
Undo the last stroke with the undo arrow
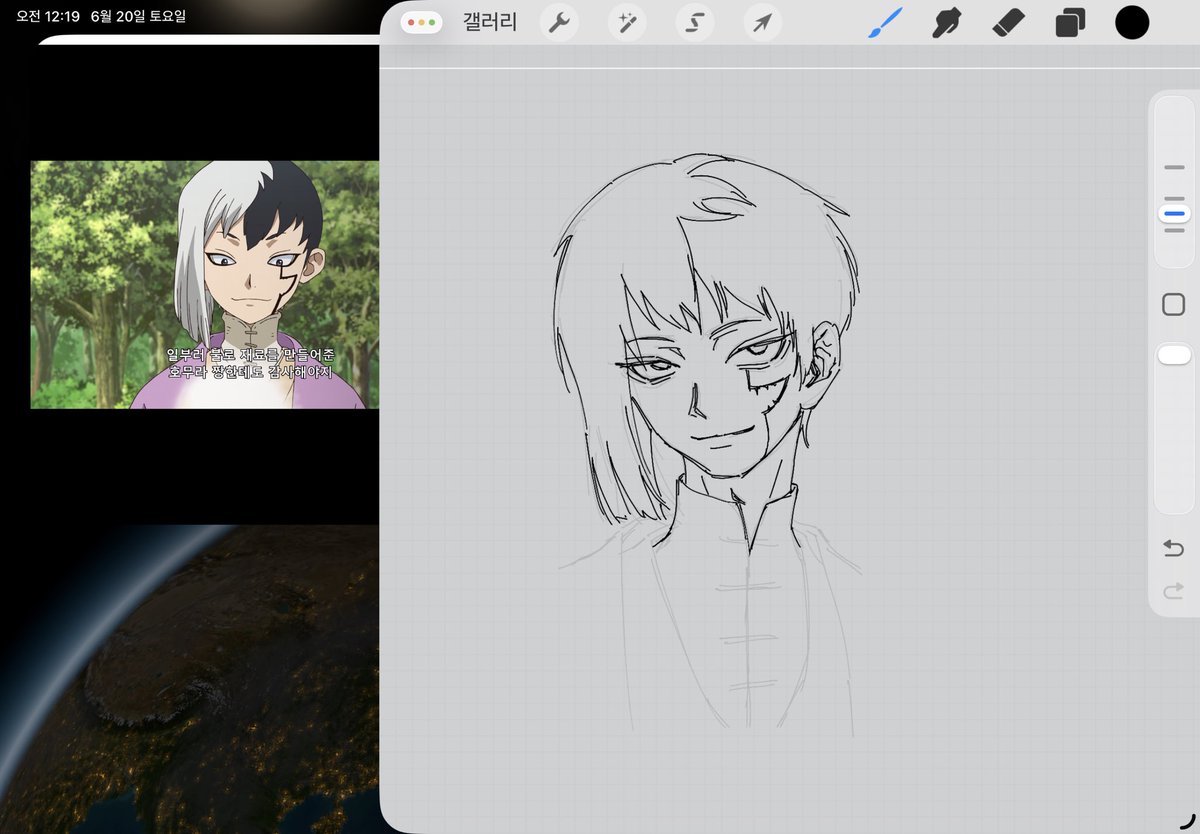tap(1173, 548)
